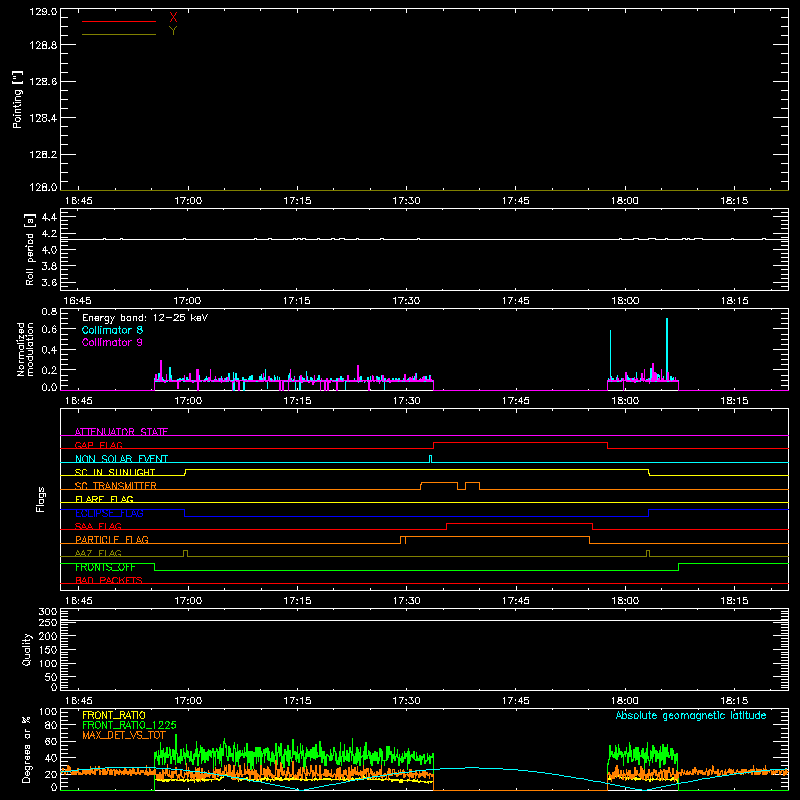Click the 'Collimator 8' legend entry

(112, 330)
